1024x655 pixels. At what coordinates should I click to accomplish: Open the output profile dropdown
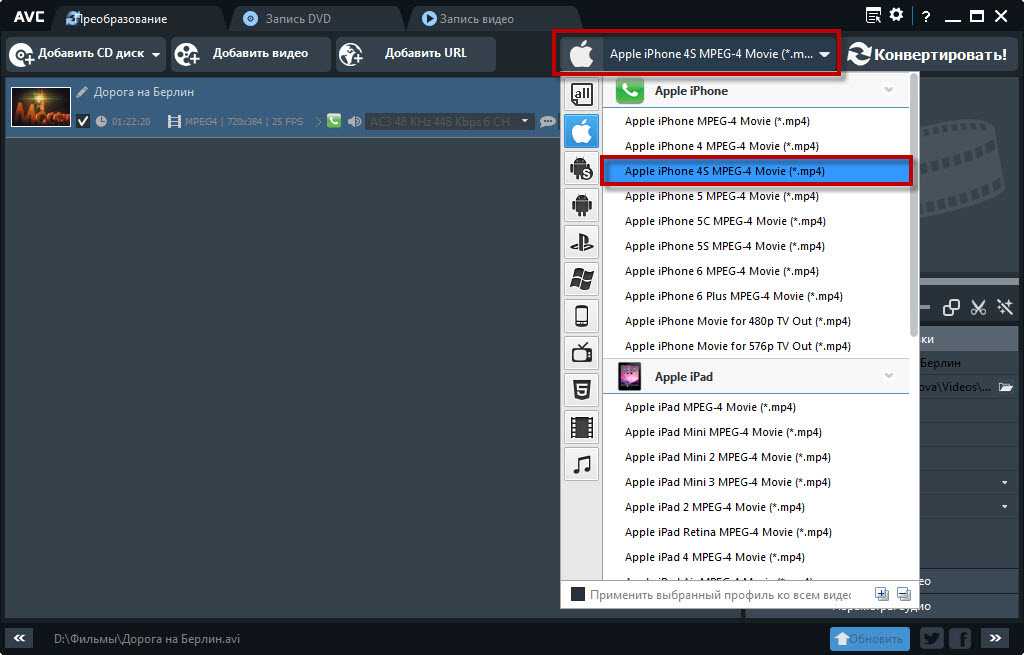point(824,55)
